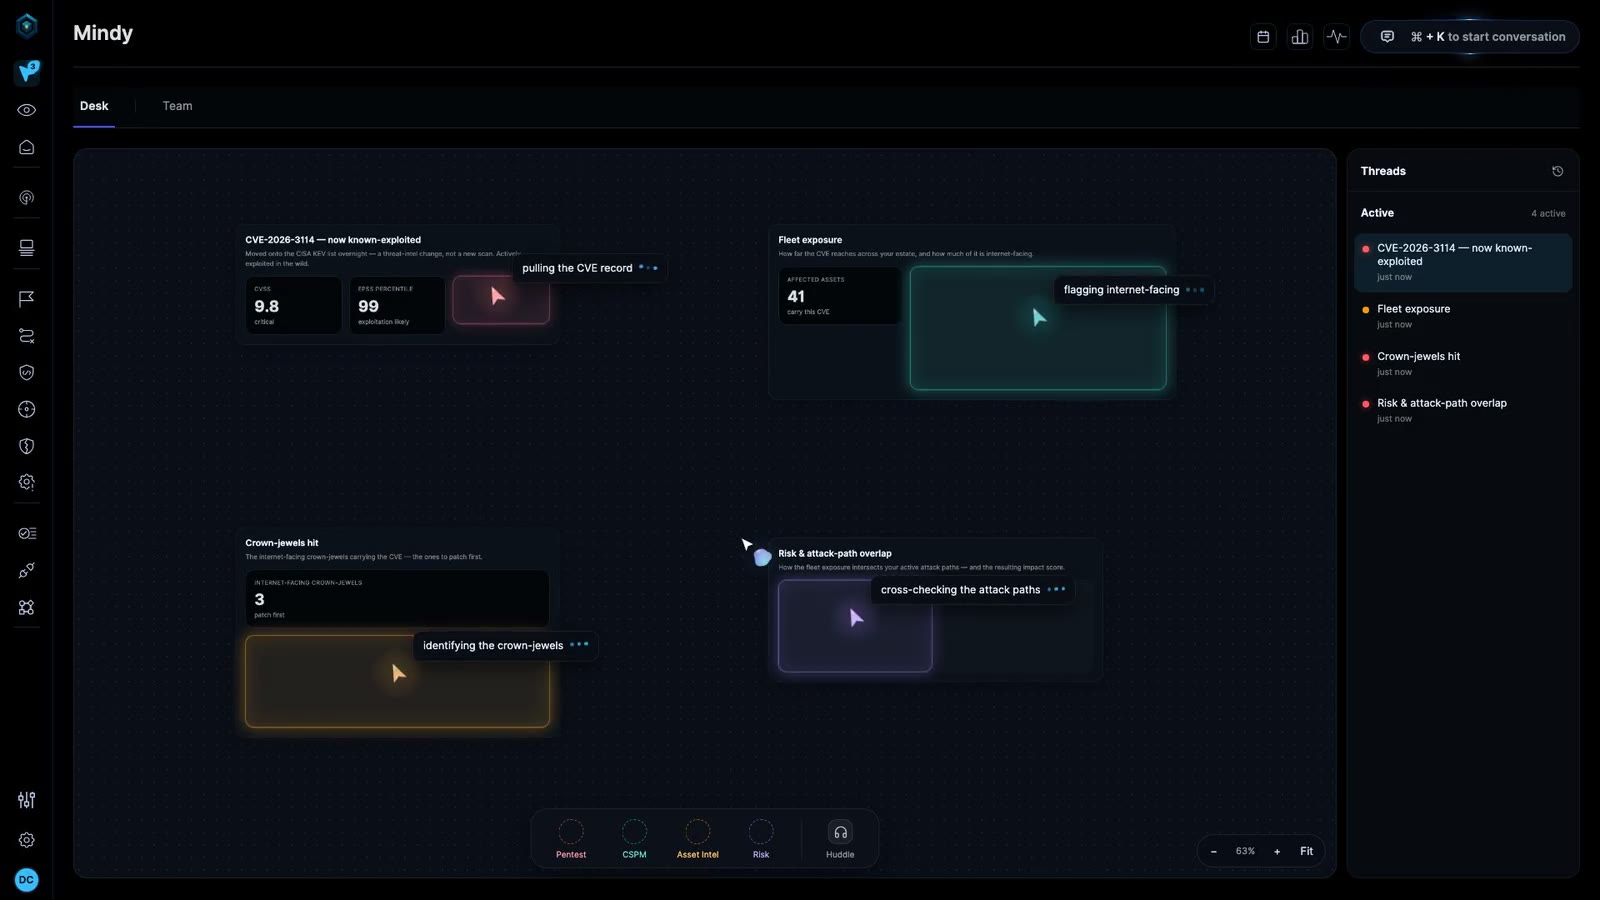The image size is (1600, 900).
Task: Select the CSPM agent circle
Action: coord(634,832)
